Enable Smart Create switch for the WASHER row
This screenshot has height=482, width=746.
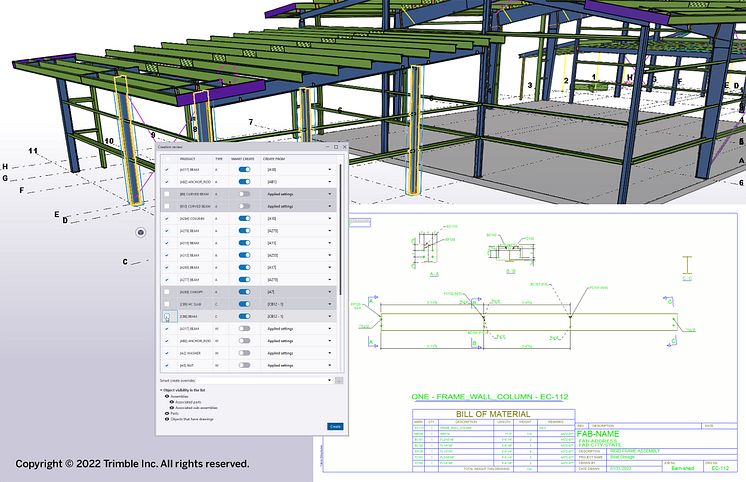243,353
